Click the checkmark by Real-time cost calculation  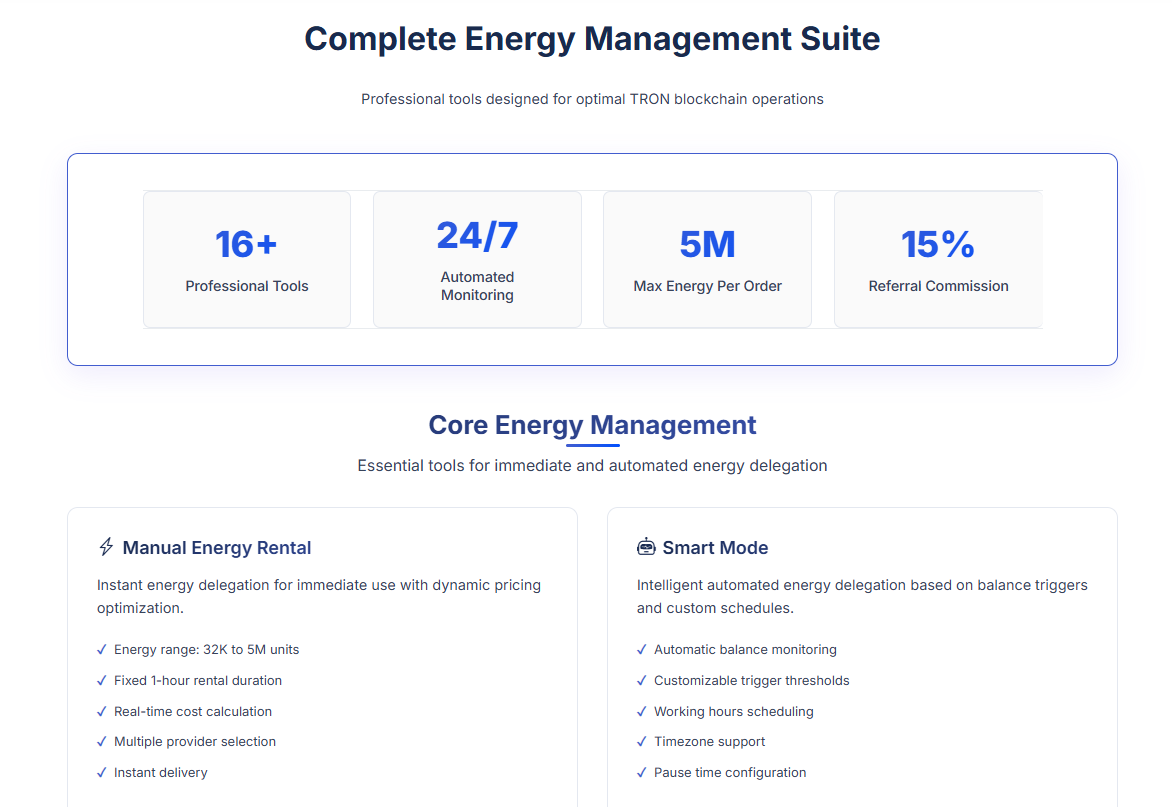[102, 712]
